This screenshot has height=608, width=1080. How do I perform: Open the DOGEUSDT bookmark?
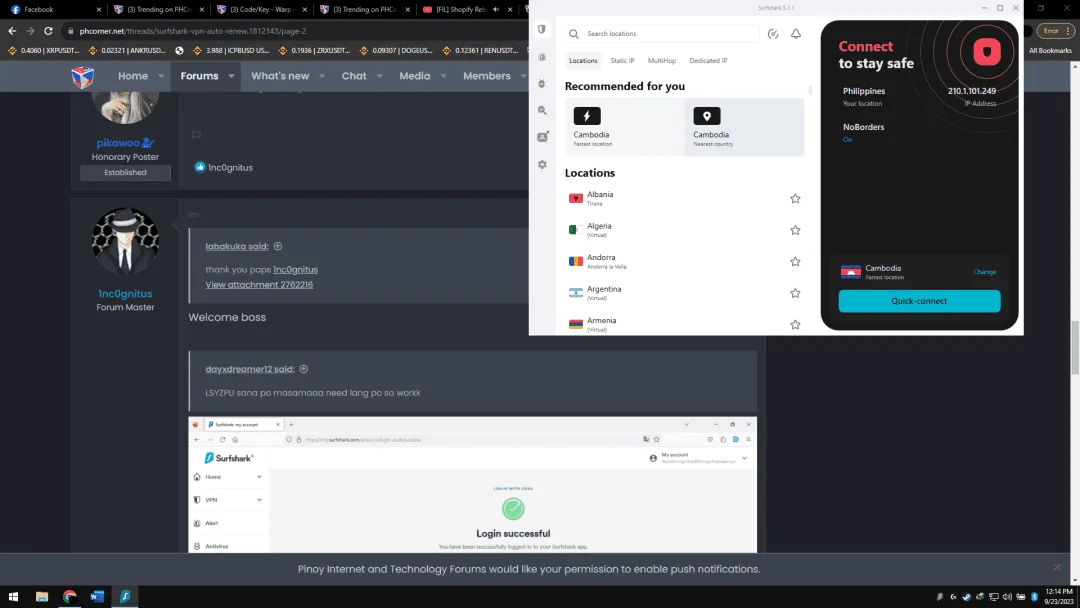click(x=395, y=50)
